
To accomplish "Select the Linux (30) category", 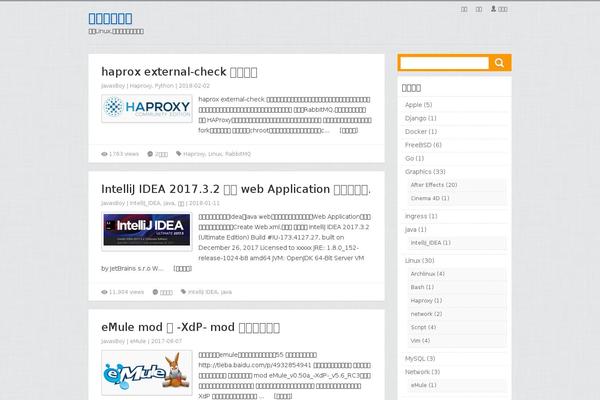I will coord(419,261).
